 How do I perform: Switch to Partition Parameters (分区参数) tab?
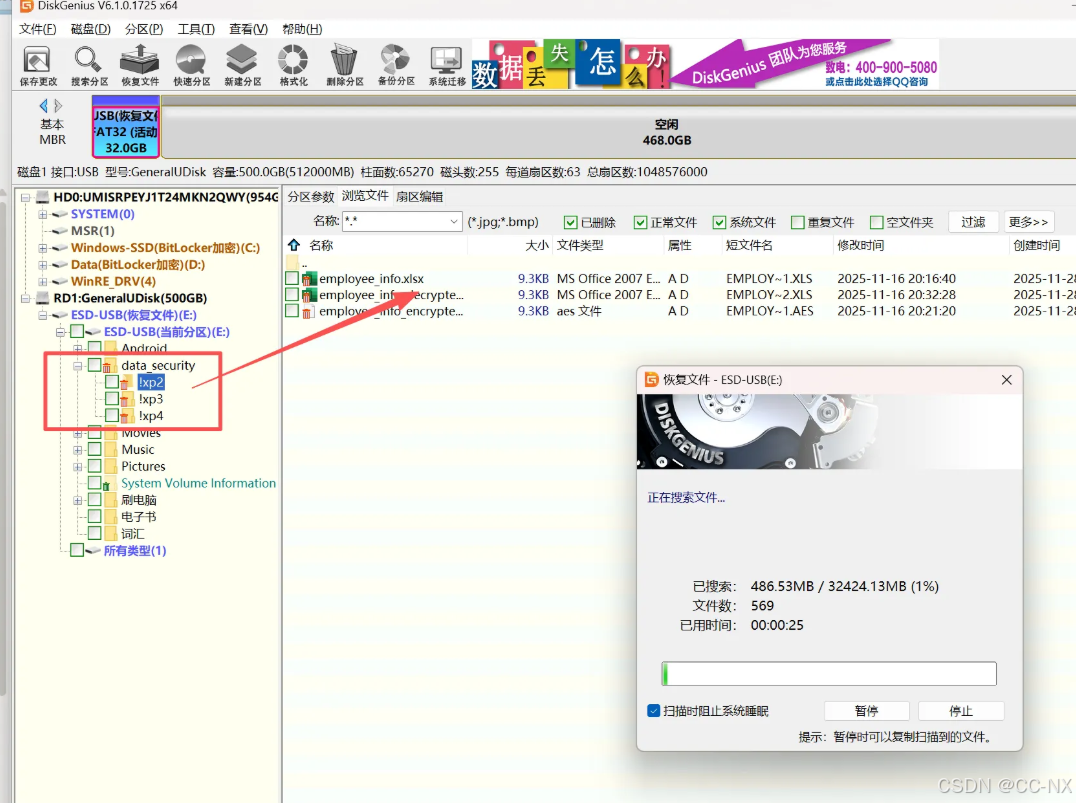(311, 197)
